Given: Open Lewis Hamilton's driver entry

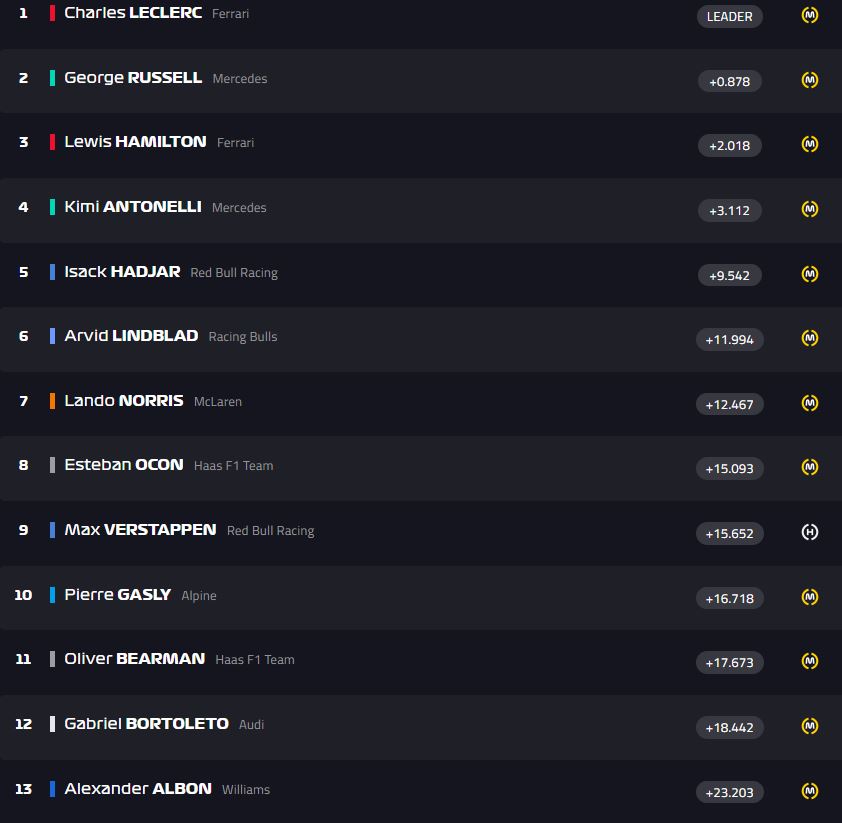Looking at the screenshot, I should (135, 142).
